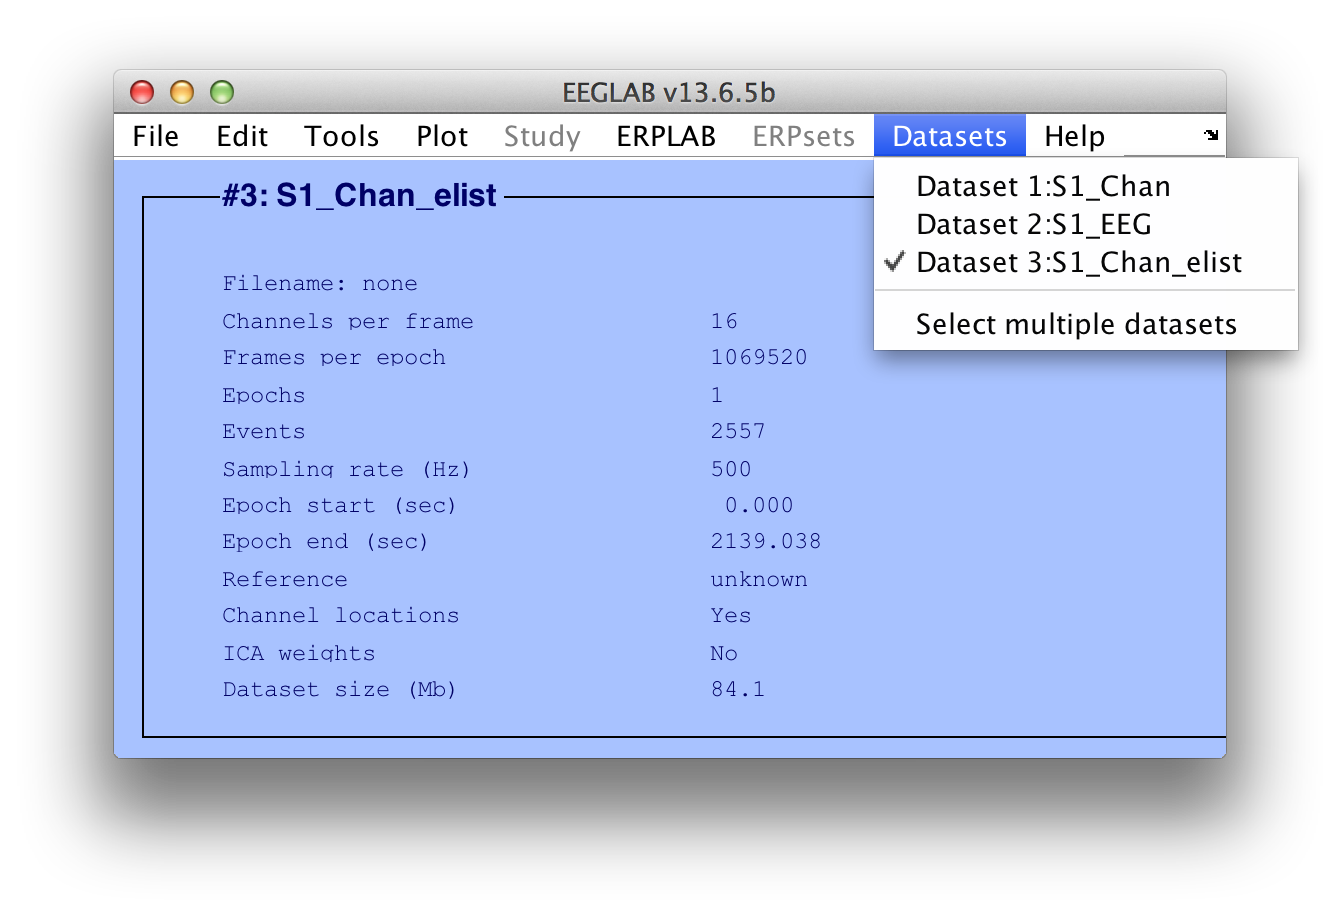Click the sampling rate value 500

coord(731,470)
